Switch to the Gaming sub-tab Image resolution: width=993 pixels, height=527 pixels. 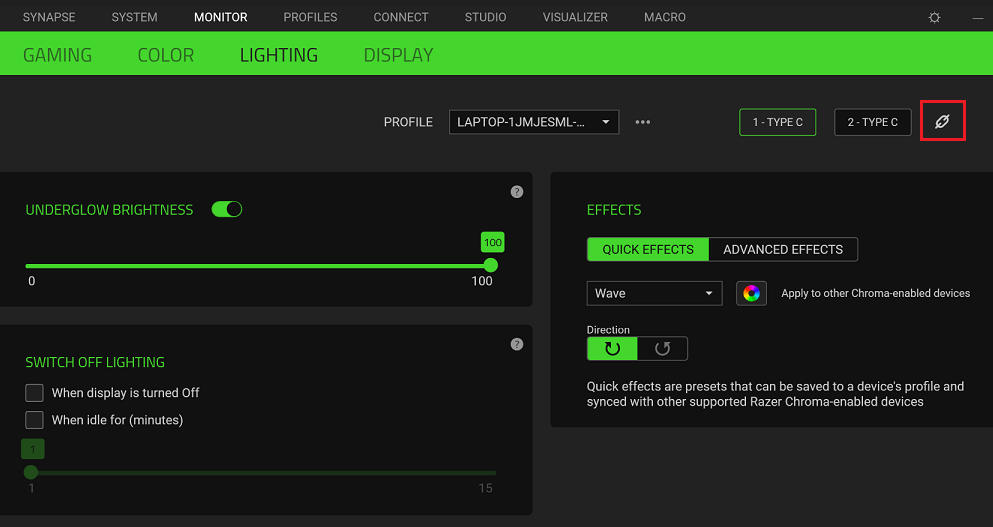click(x=58, y=55)
